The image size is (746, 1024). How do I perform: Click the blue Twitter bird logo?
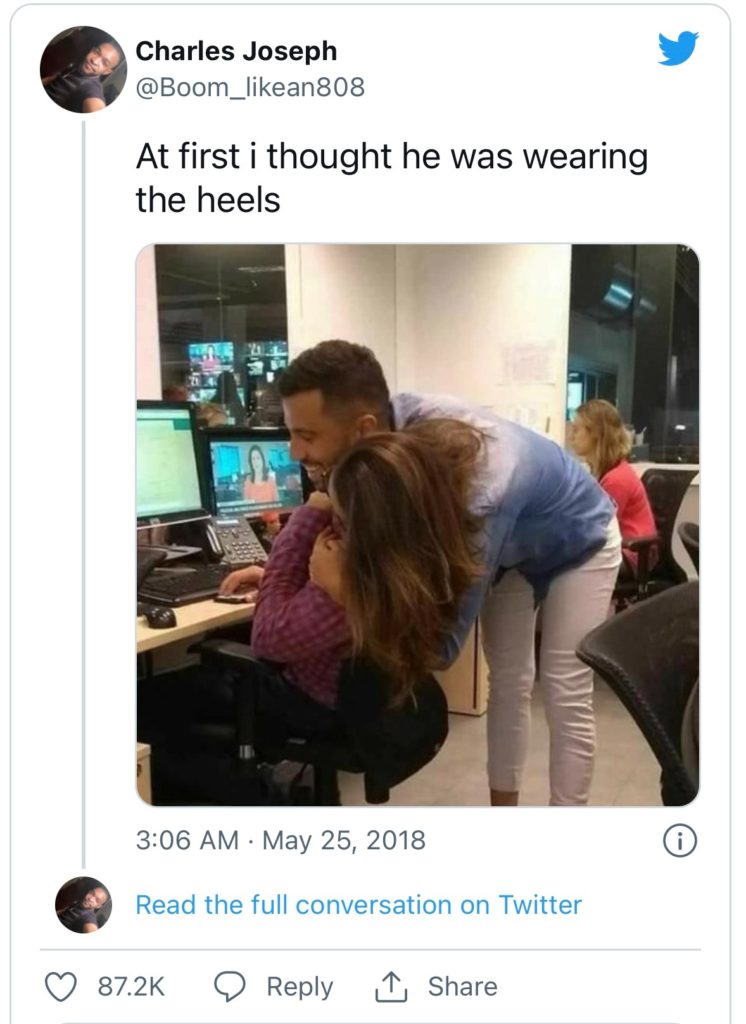677,48
